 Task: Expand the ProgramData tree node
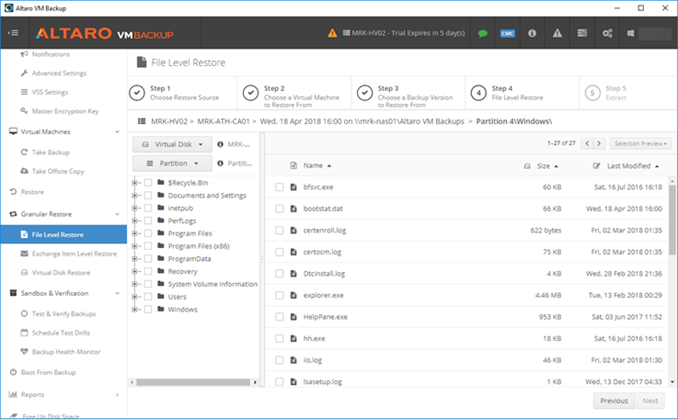[x=134, y=259]
